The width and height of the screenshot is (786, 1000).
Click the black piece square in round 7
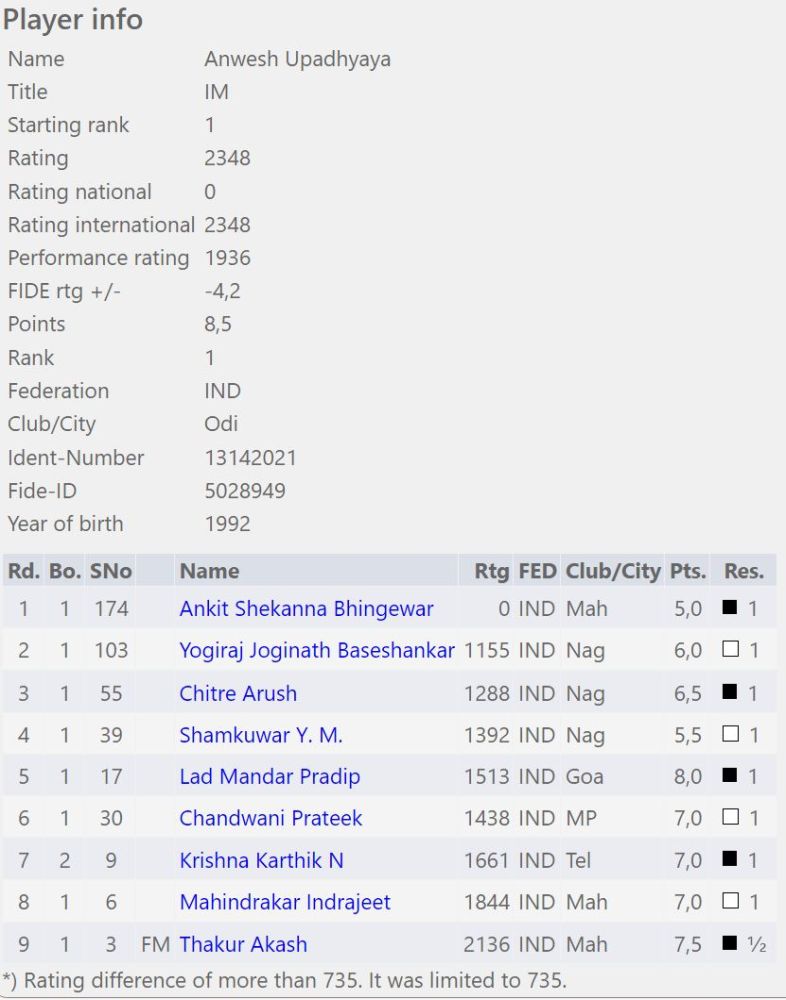click(730, 860)
